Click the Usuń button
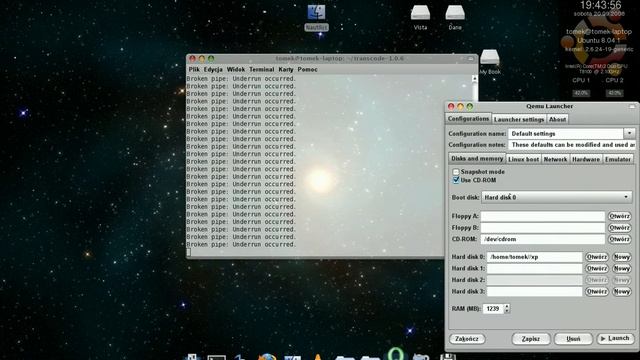The width and height of the screenshot is (640, 360). [x=573, y=339]
